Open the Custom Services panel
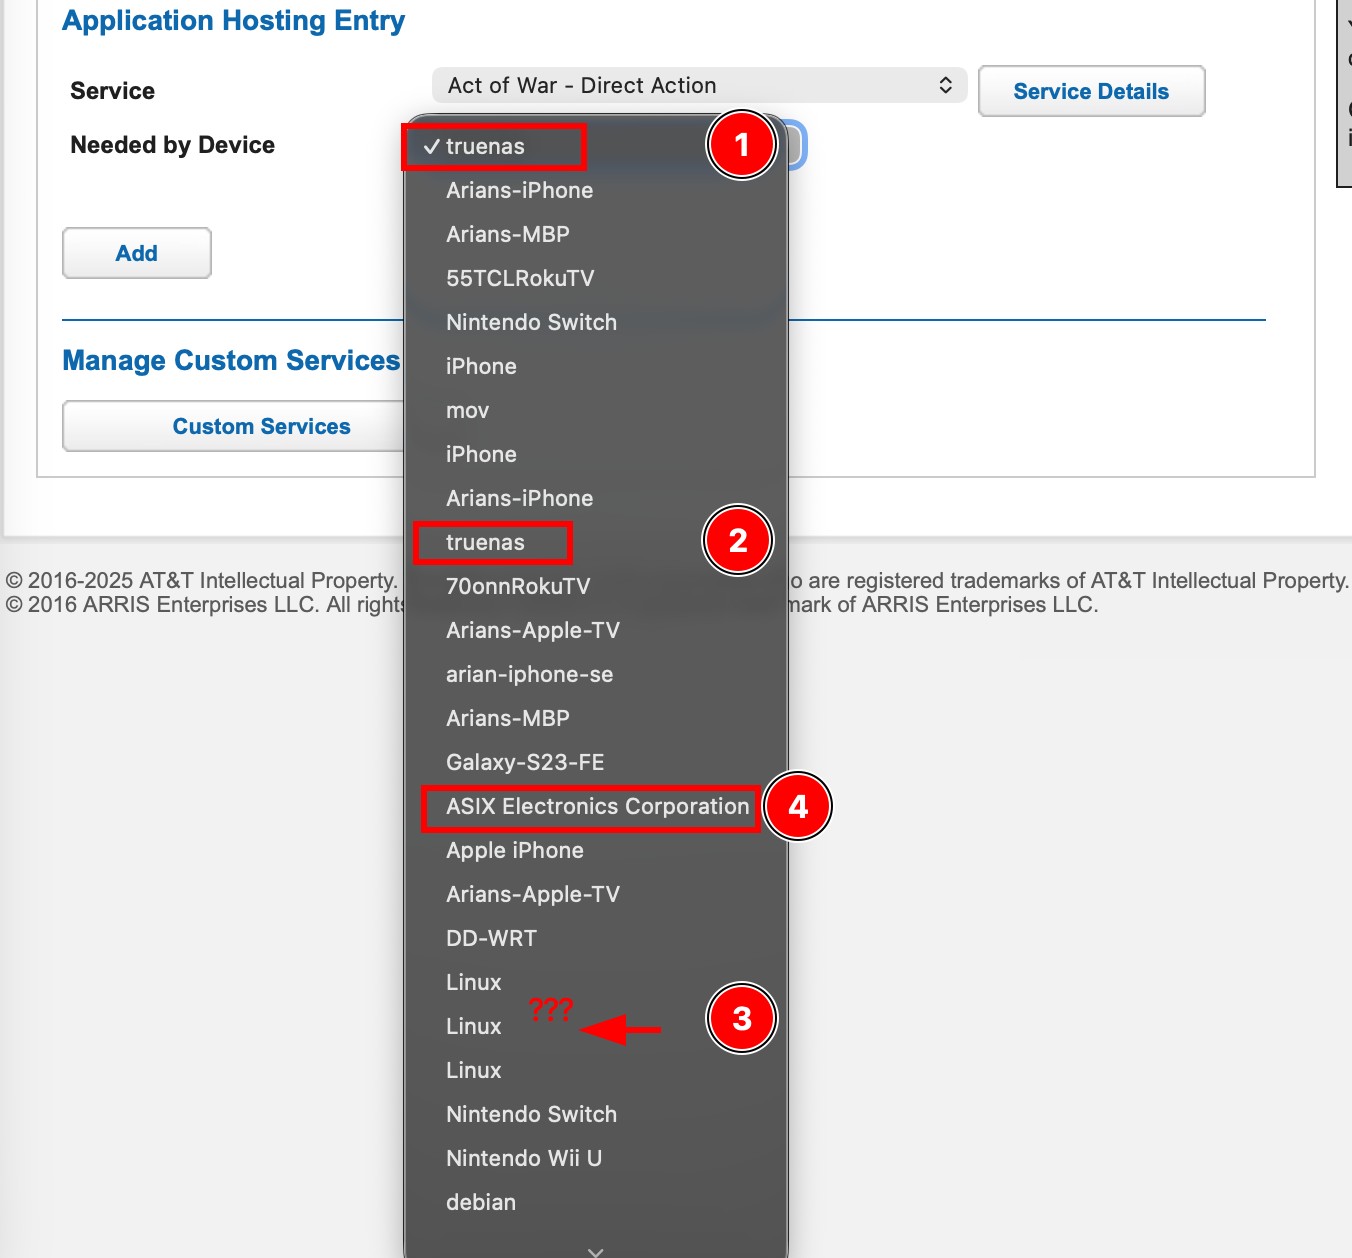 tap(261, 426)
